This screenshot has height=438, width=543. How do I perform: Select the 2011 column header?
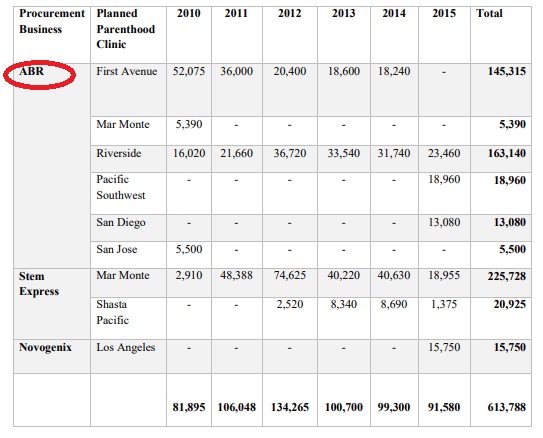pos(237,13)
